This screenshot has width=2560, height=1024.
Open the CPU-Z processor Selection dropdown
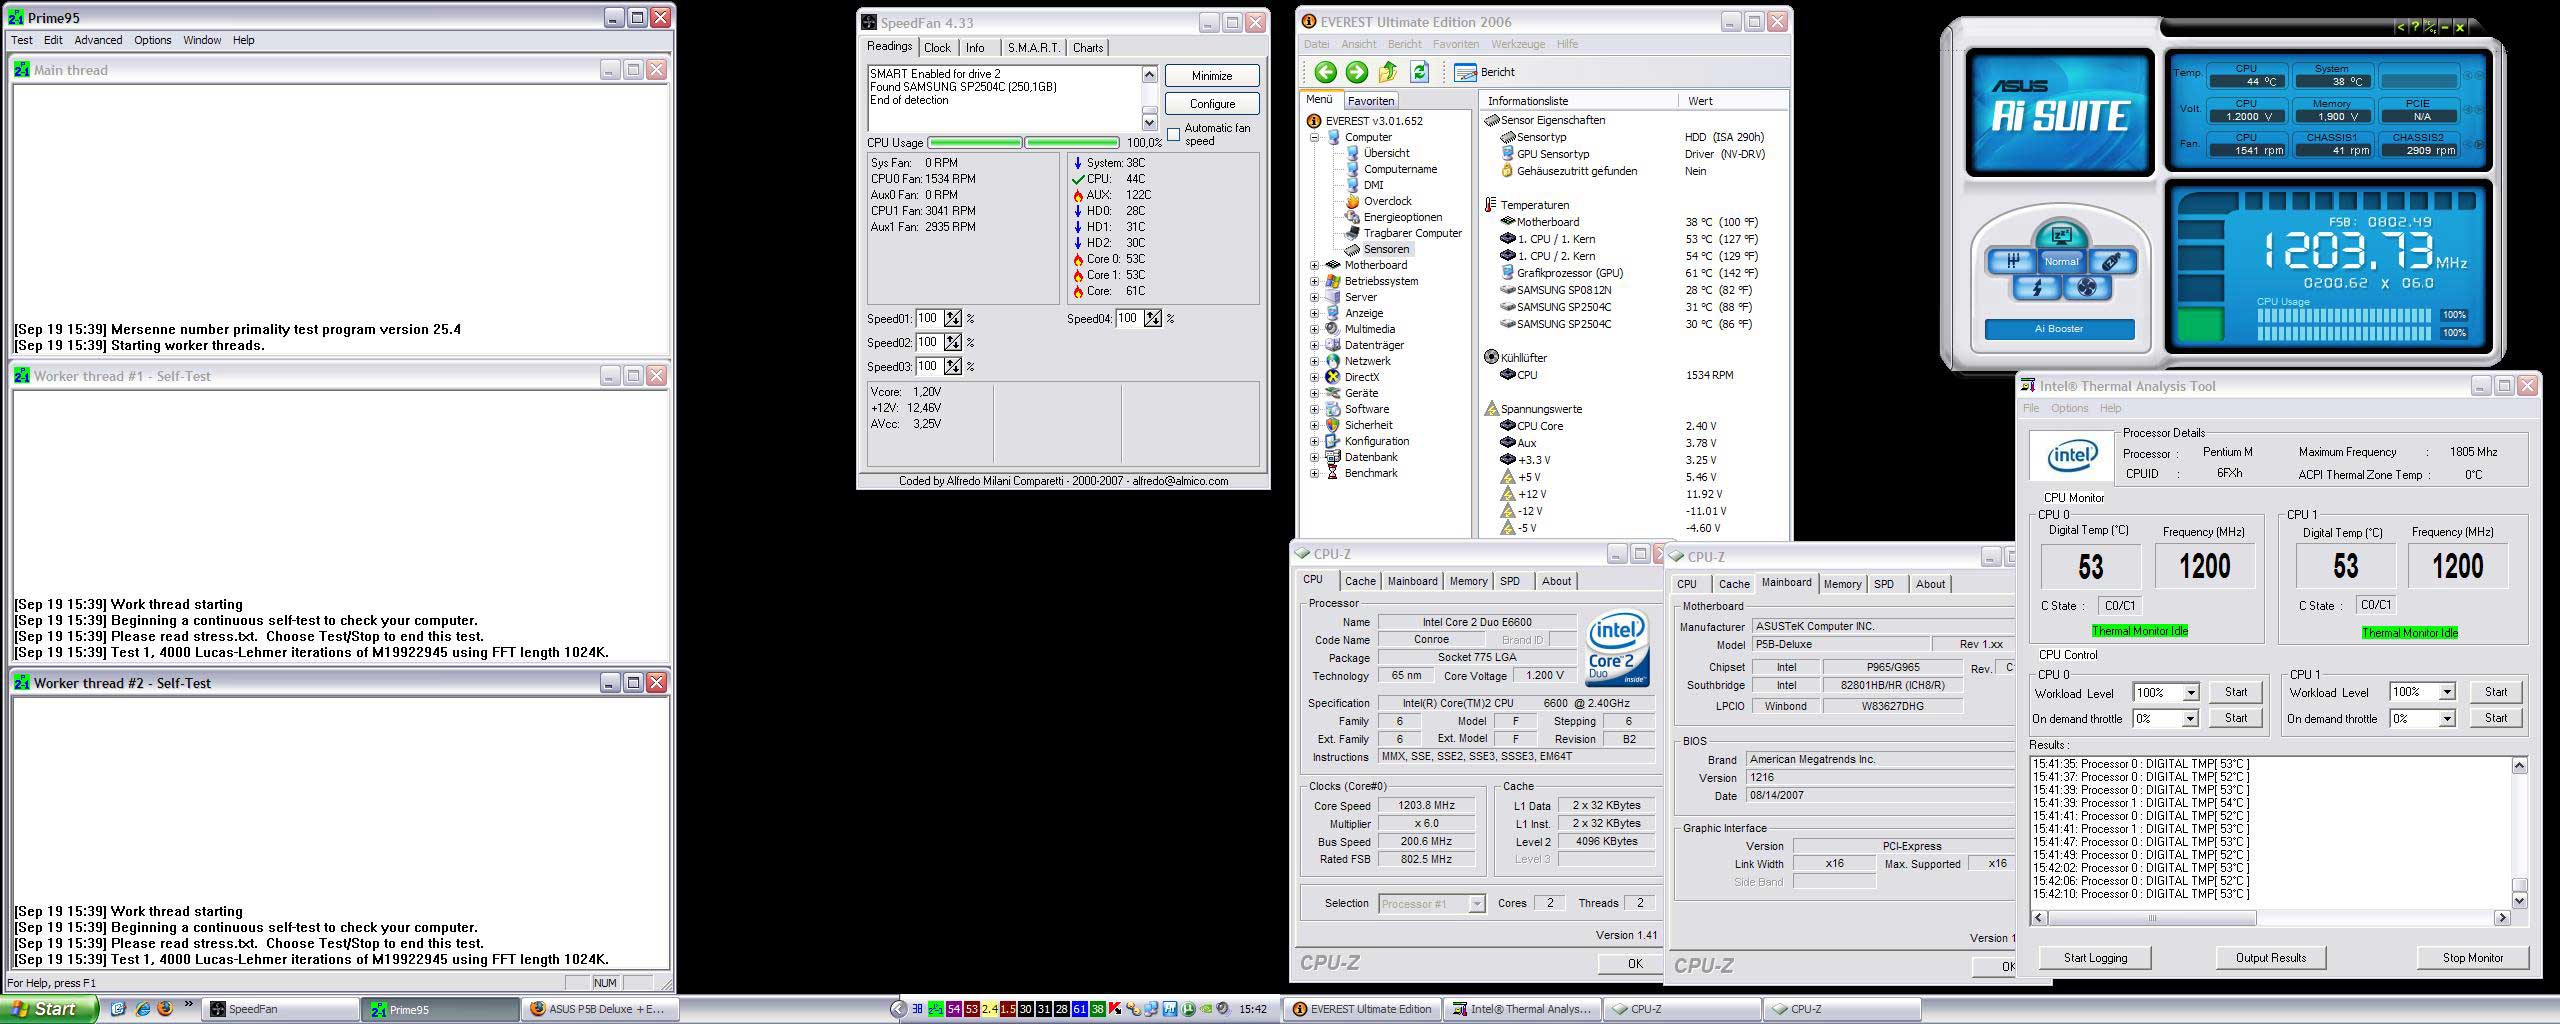pyautogui.click(x=1476, y=904)
